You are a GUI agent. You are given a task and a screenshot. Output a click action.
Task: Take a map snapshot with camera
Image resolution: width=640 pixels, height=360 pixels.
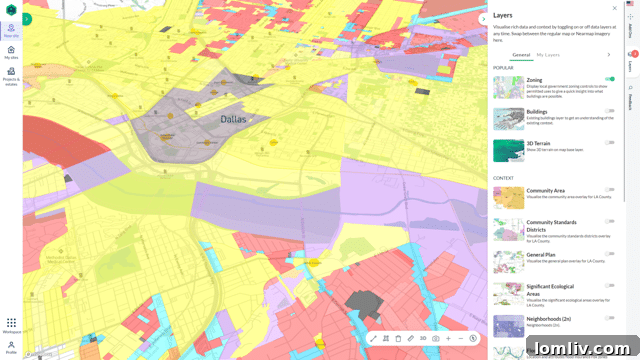[x=436, y=338]
